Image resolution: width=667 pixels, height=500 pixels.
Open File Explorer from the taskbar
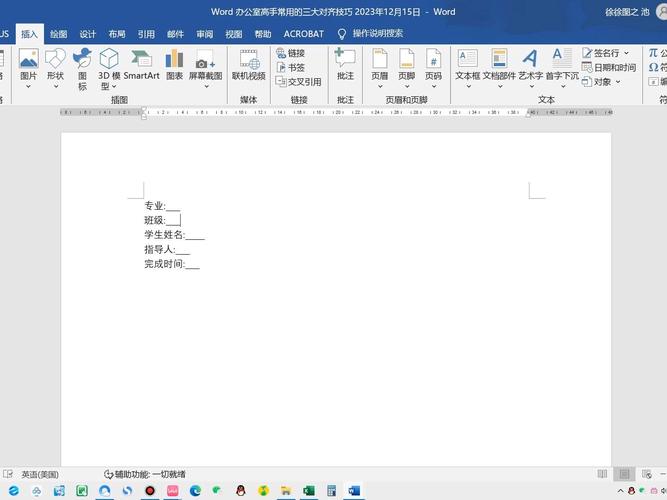[286, 491]
